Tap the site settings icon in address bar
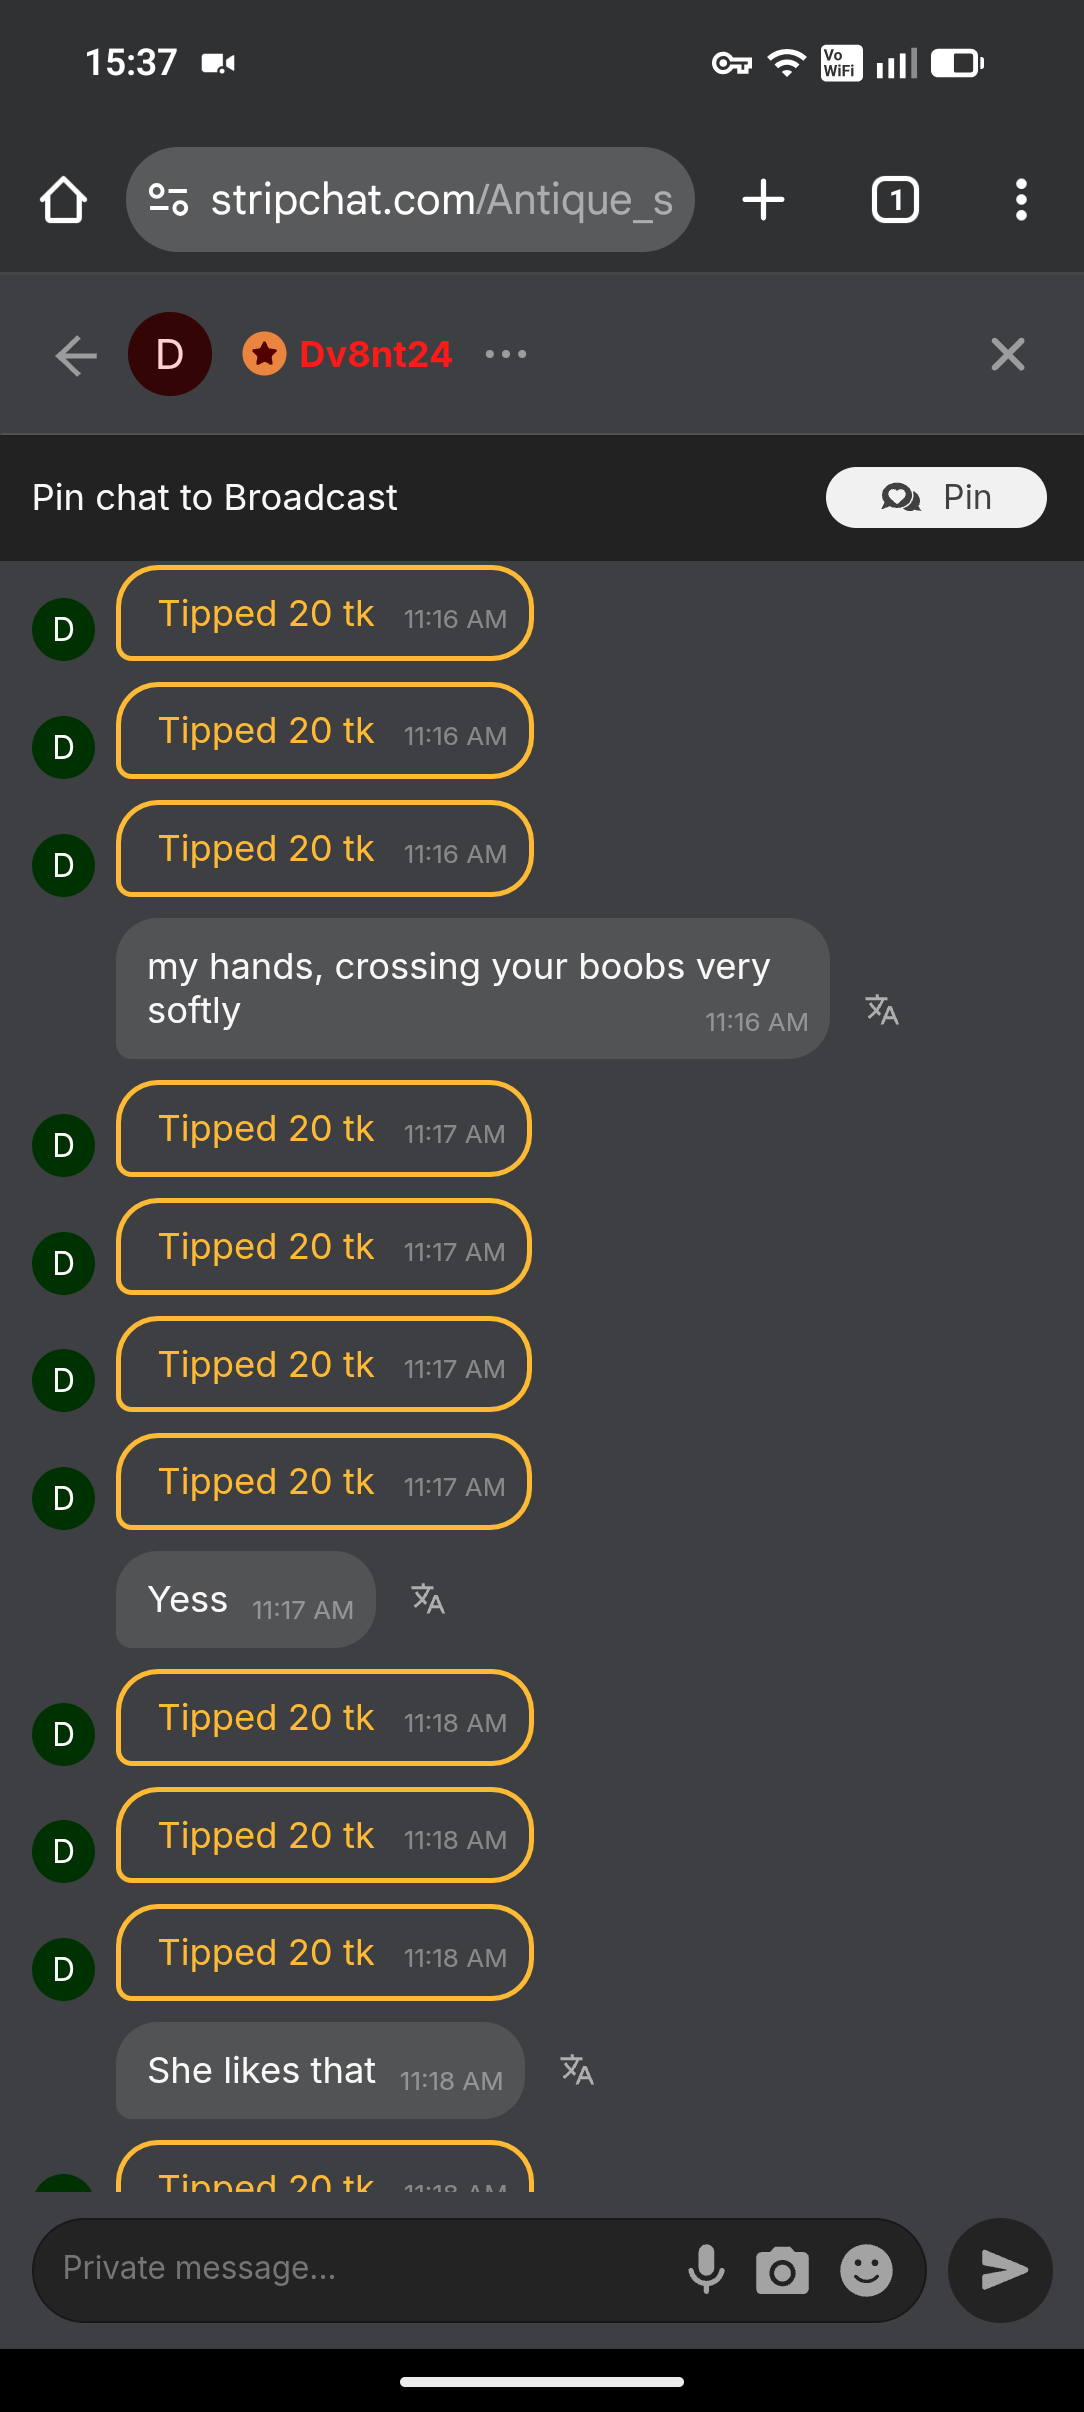Image resolution: width=1084 pixels, height=2412 pixels. point(168,200)
